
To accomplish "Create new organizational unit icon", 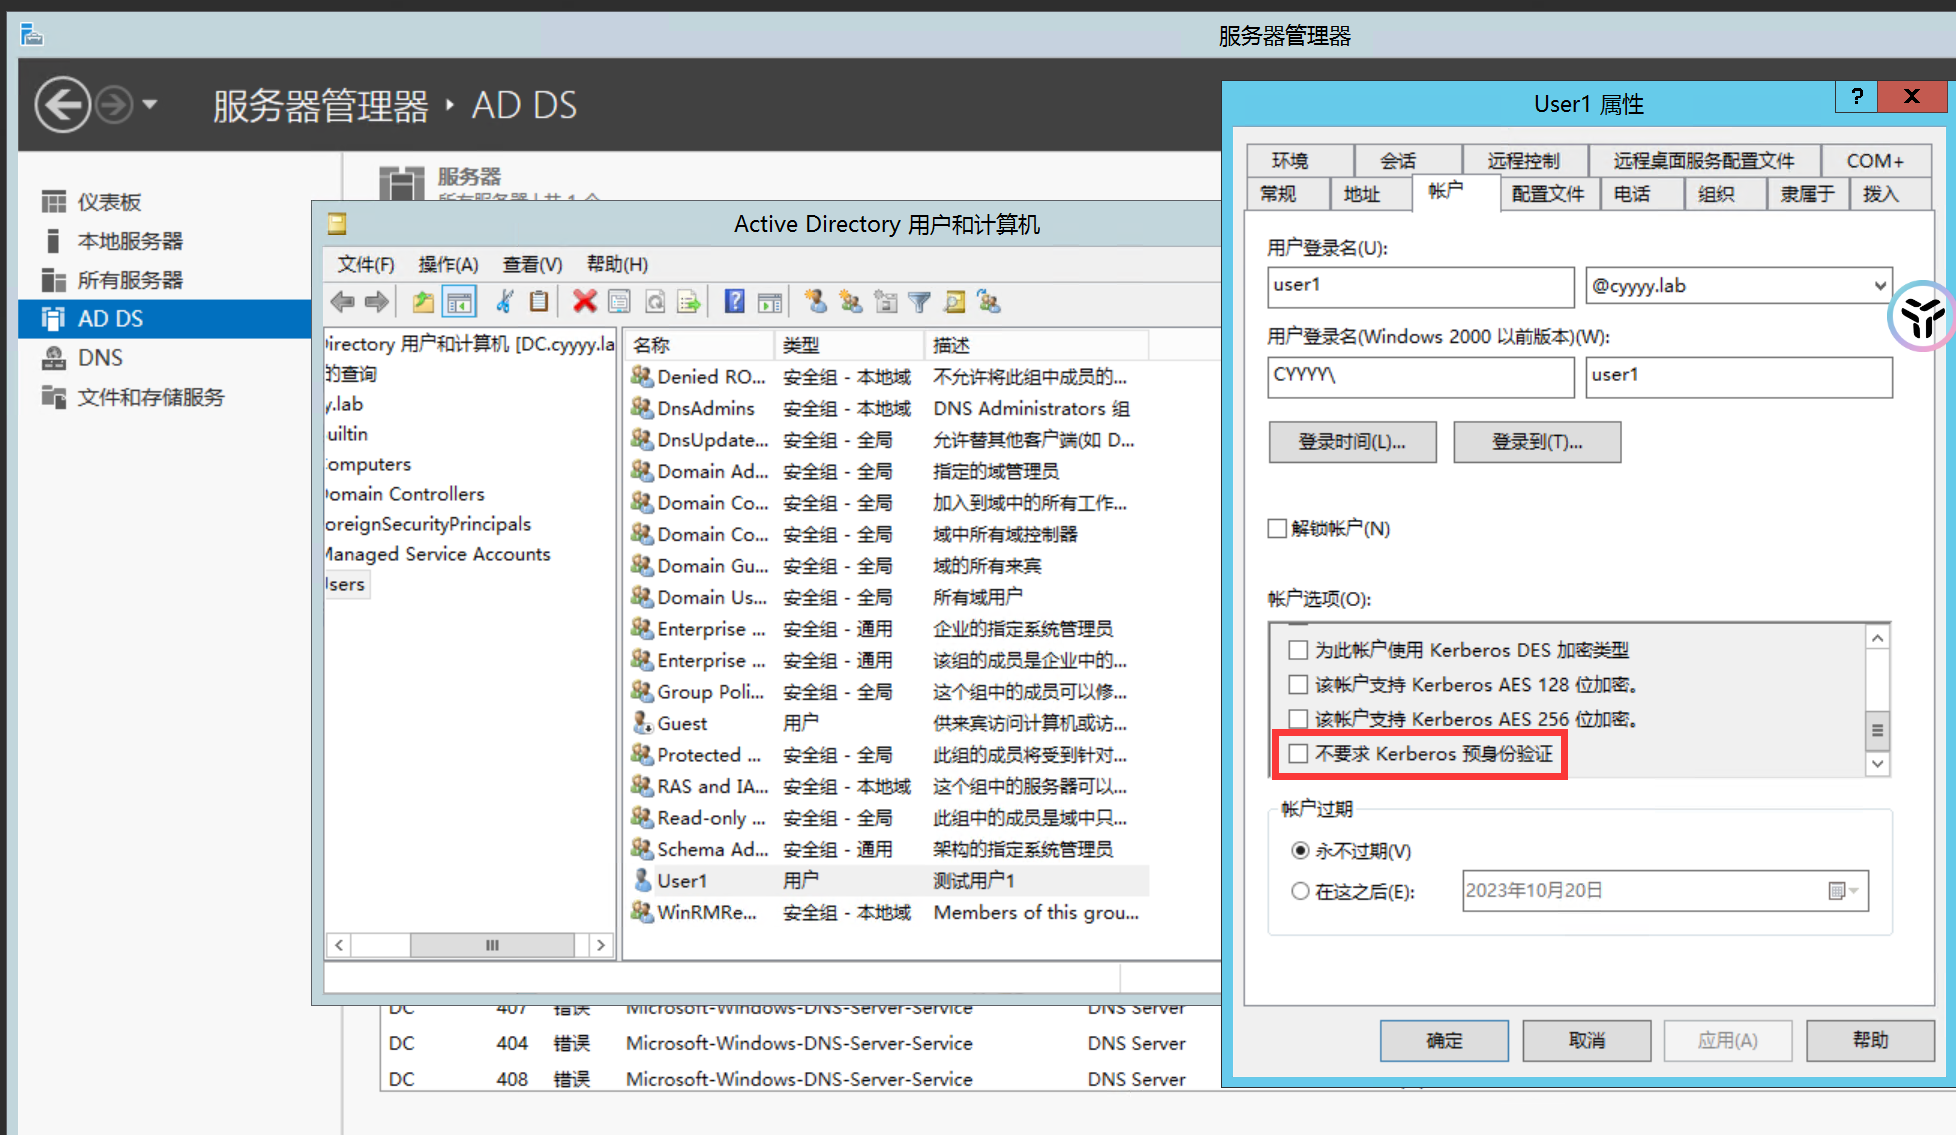I will (x=885, y=302).
